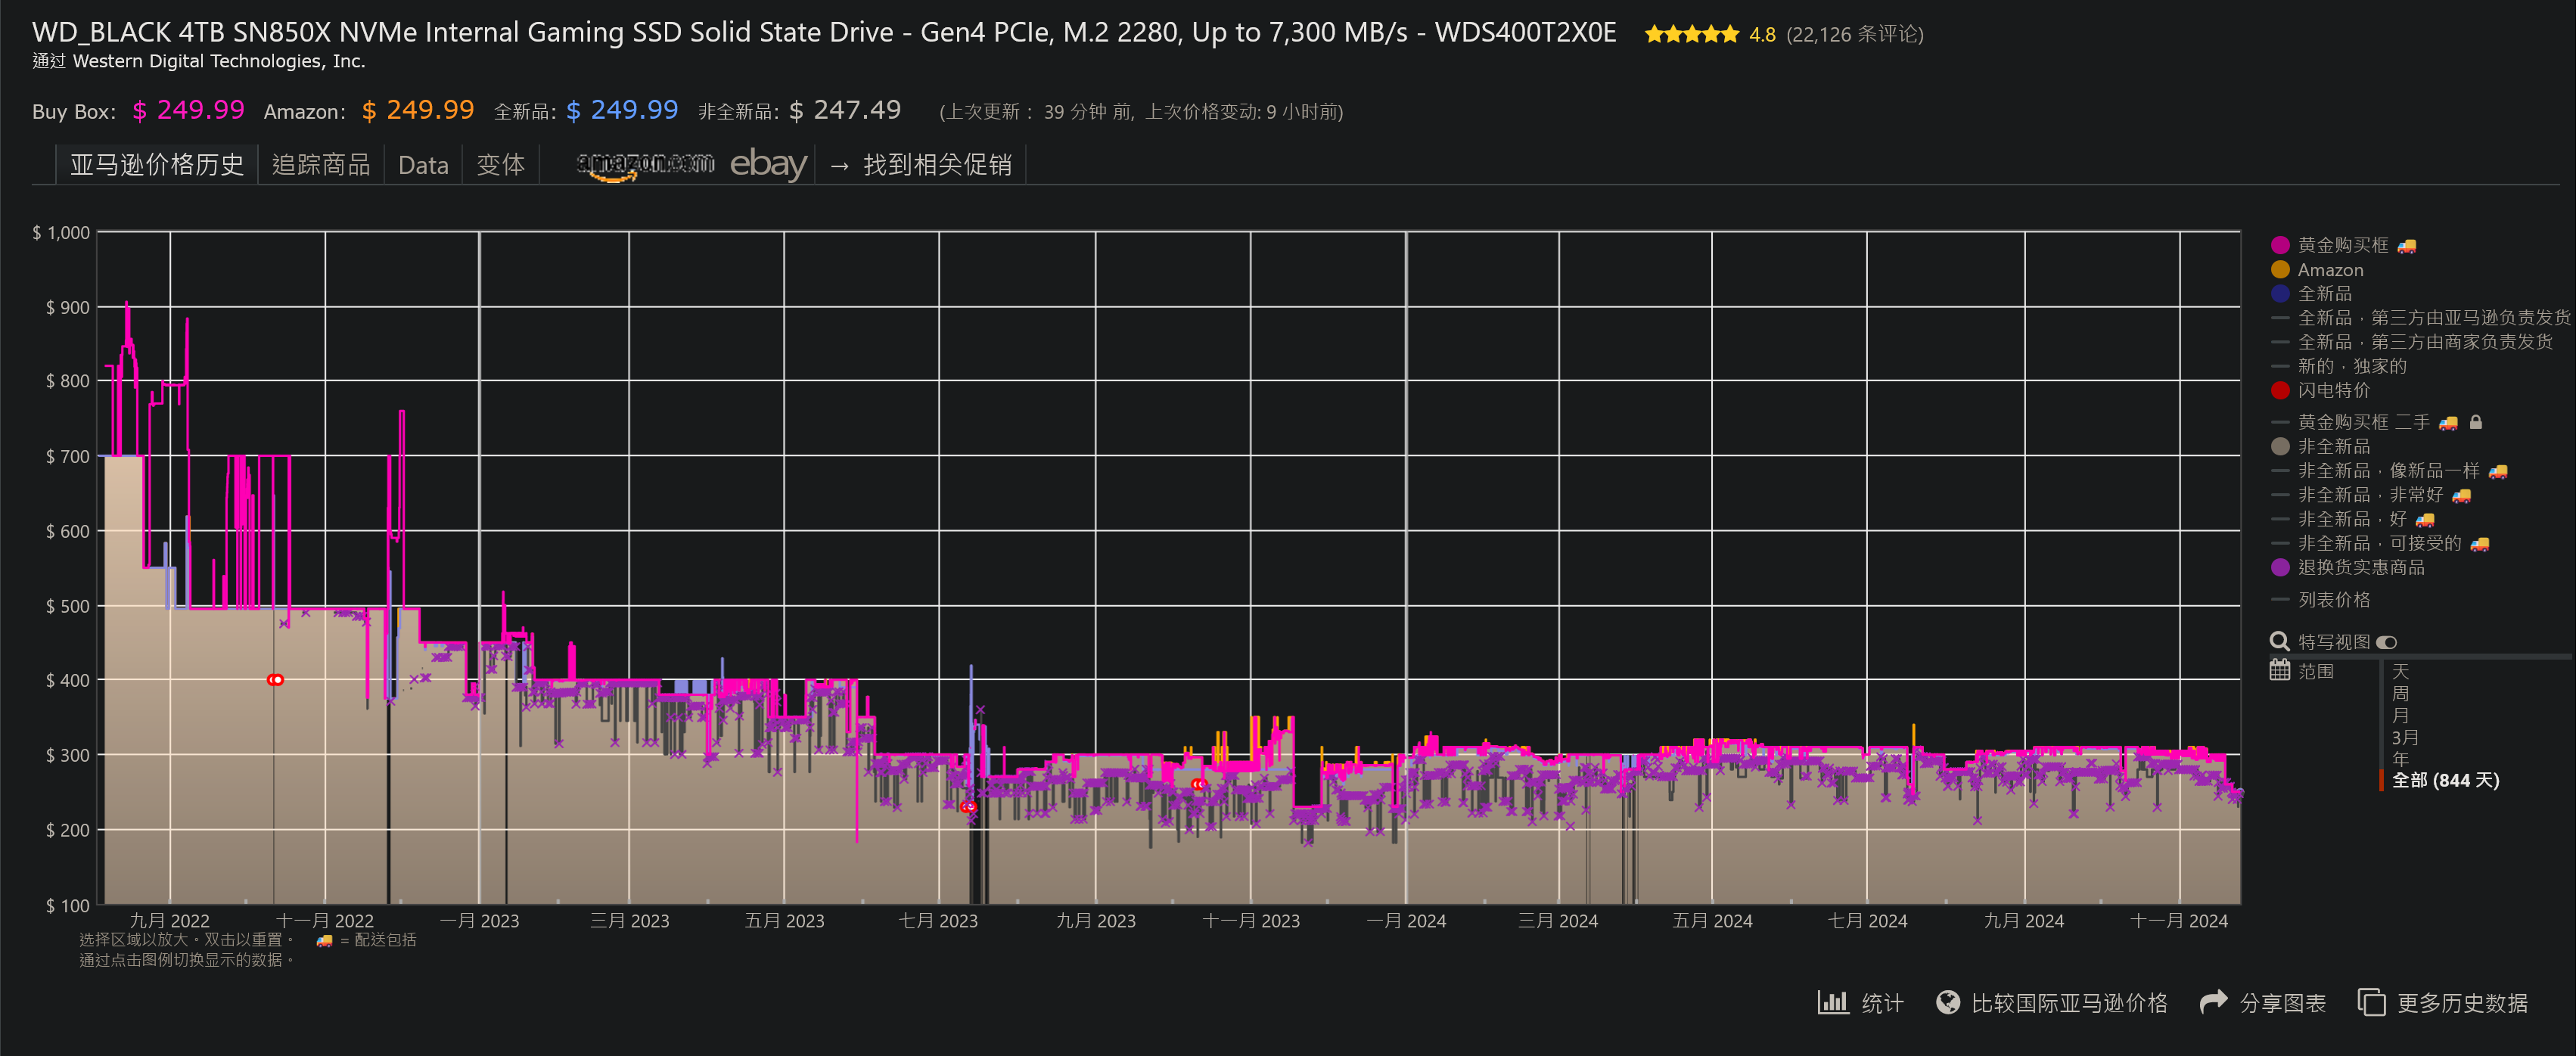Image resolution: width=2576 pixels, height=1056 pixels.
Task: Open the 找到相关促销 tab
Action: click(x=921, y=164)
